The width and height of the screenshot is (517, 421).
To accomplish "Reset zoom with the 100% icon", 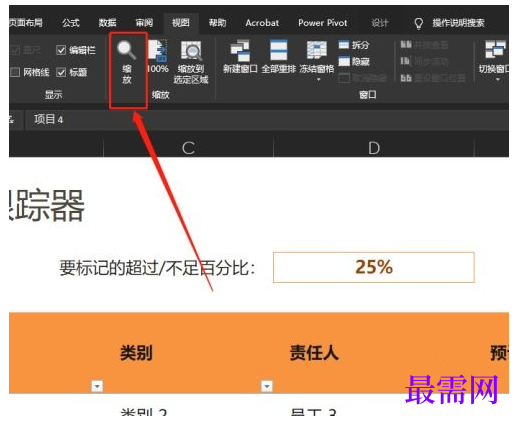I will click(157, 56).
